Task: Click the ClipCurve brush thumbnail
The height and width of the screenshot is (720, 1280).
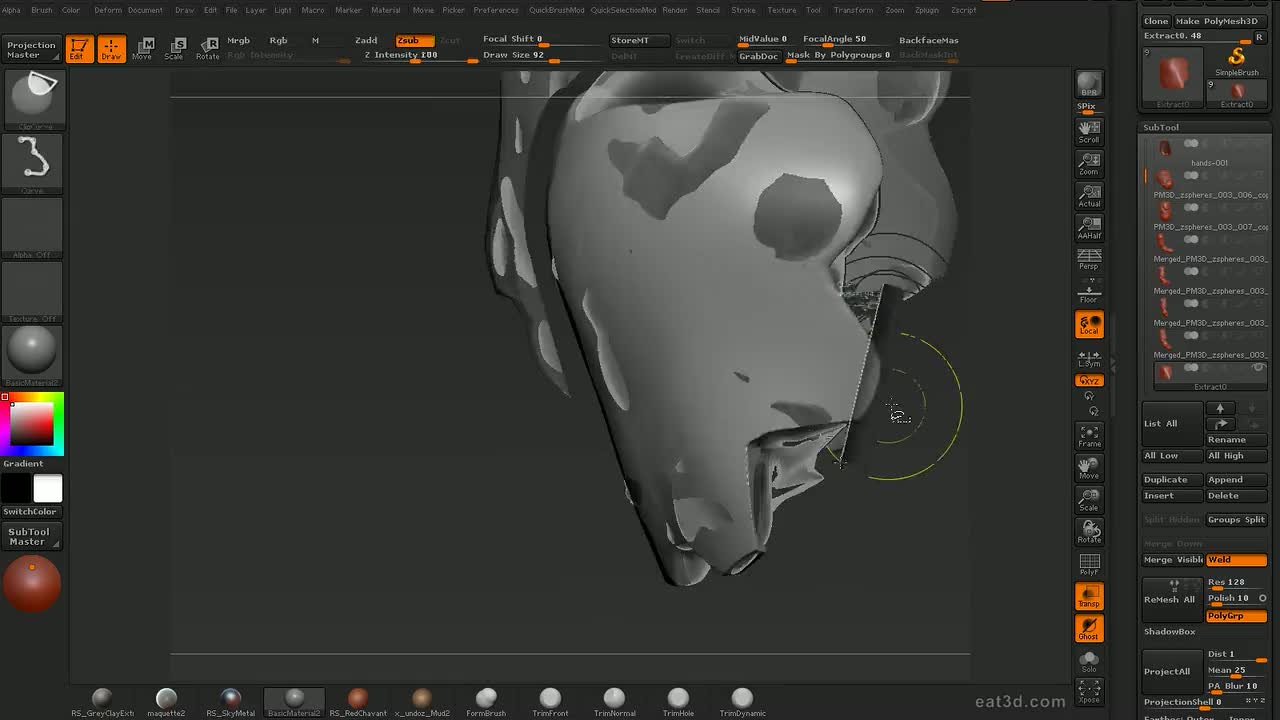Action: pyautogui.click(x=32, y=100)
